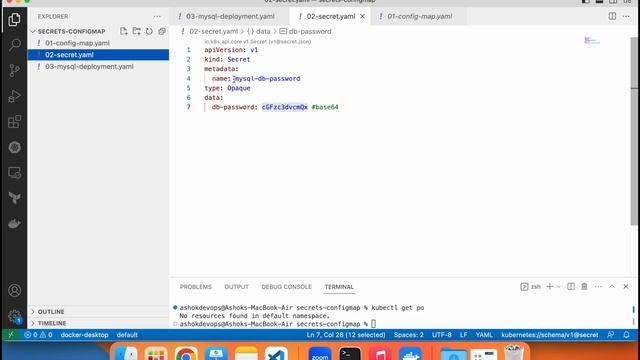The height and width of the screenshot is (360, 640).
Task: Open Zoom from the Dock
Action: (320, 353)
